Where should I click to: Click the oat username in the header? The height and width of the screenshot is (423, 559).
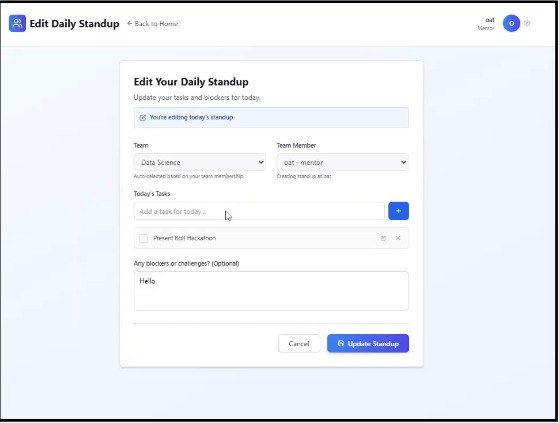click(490, 20)
